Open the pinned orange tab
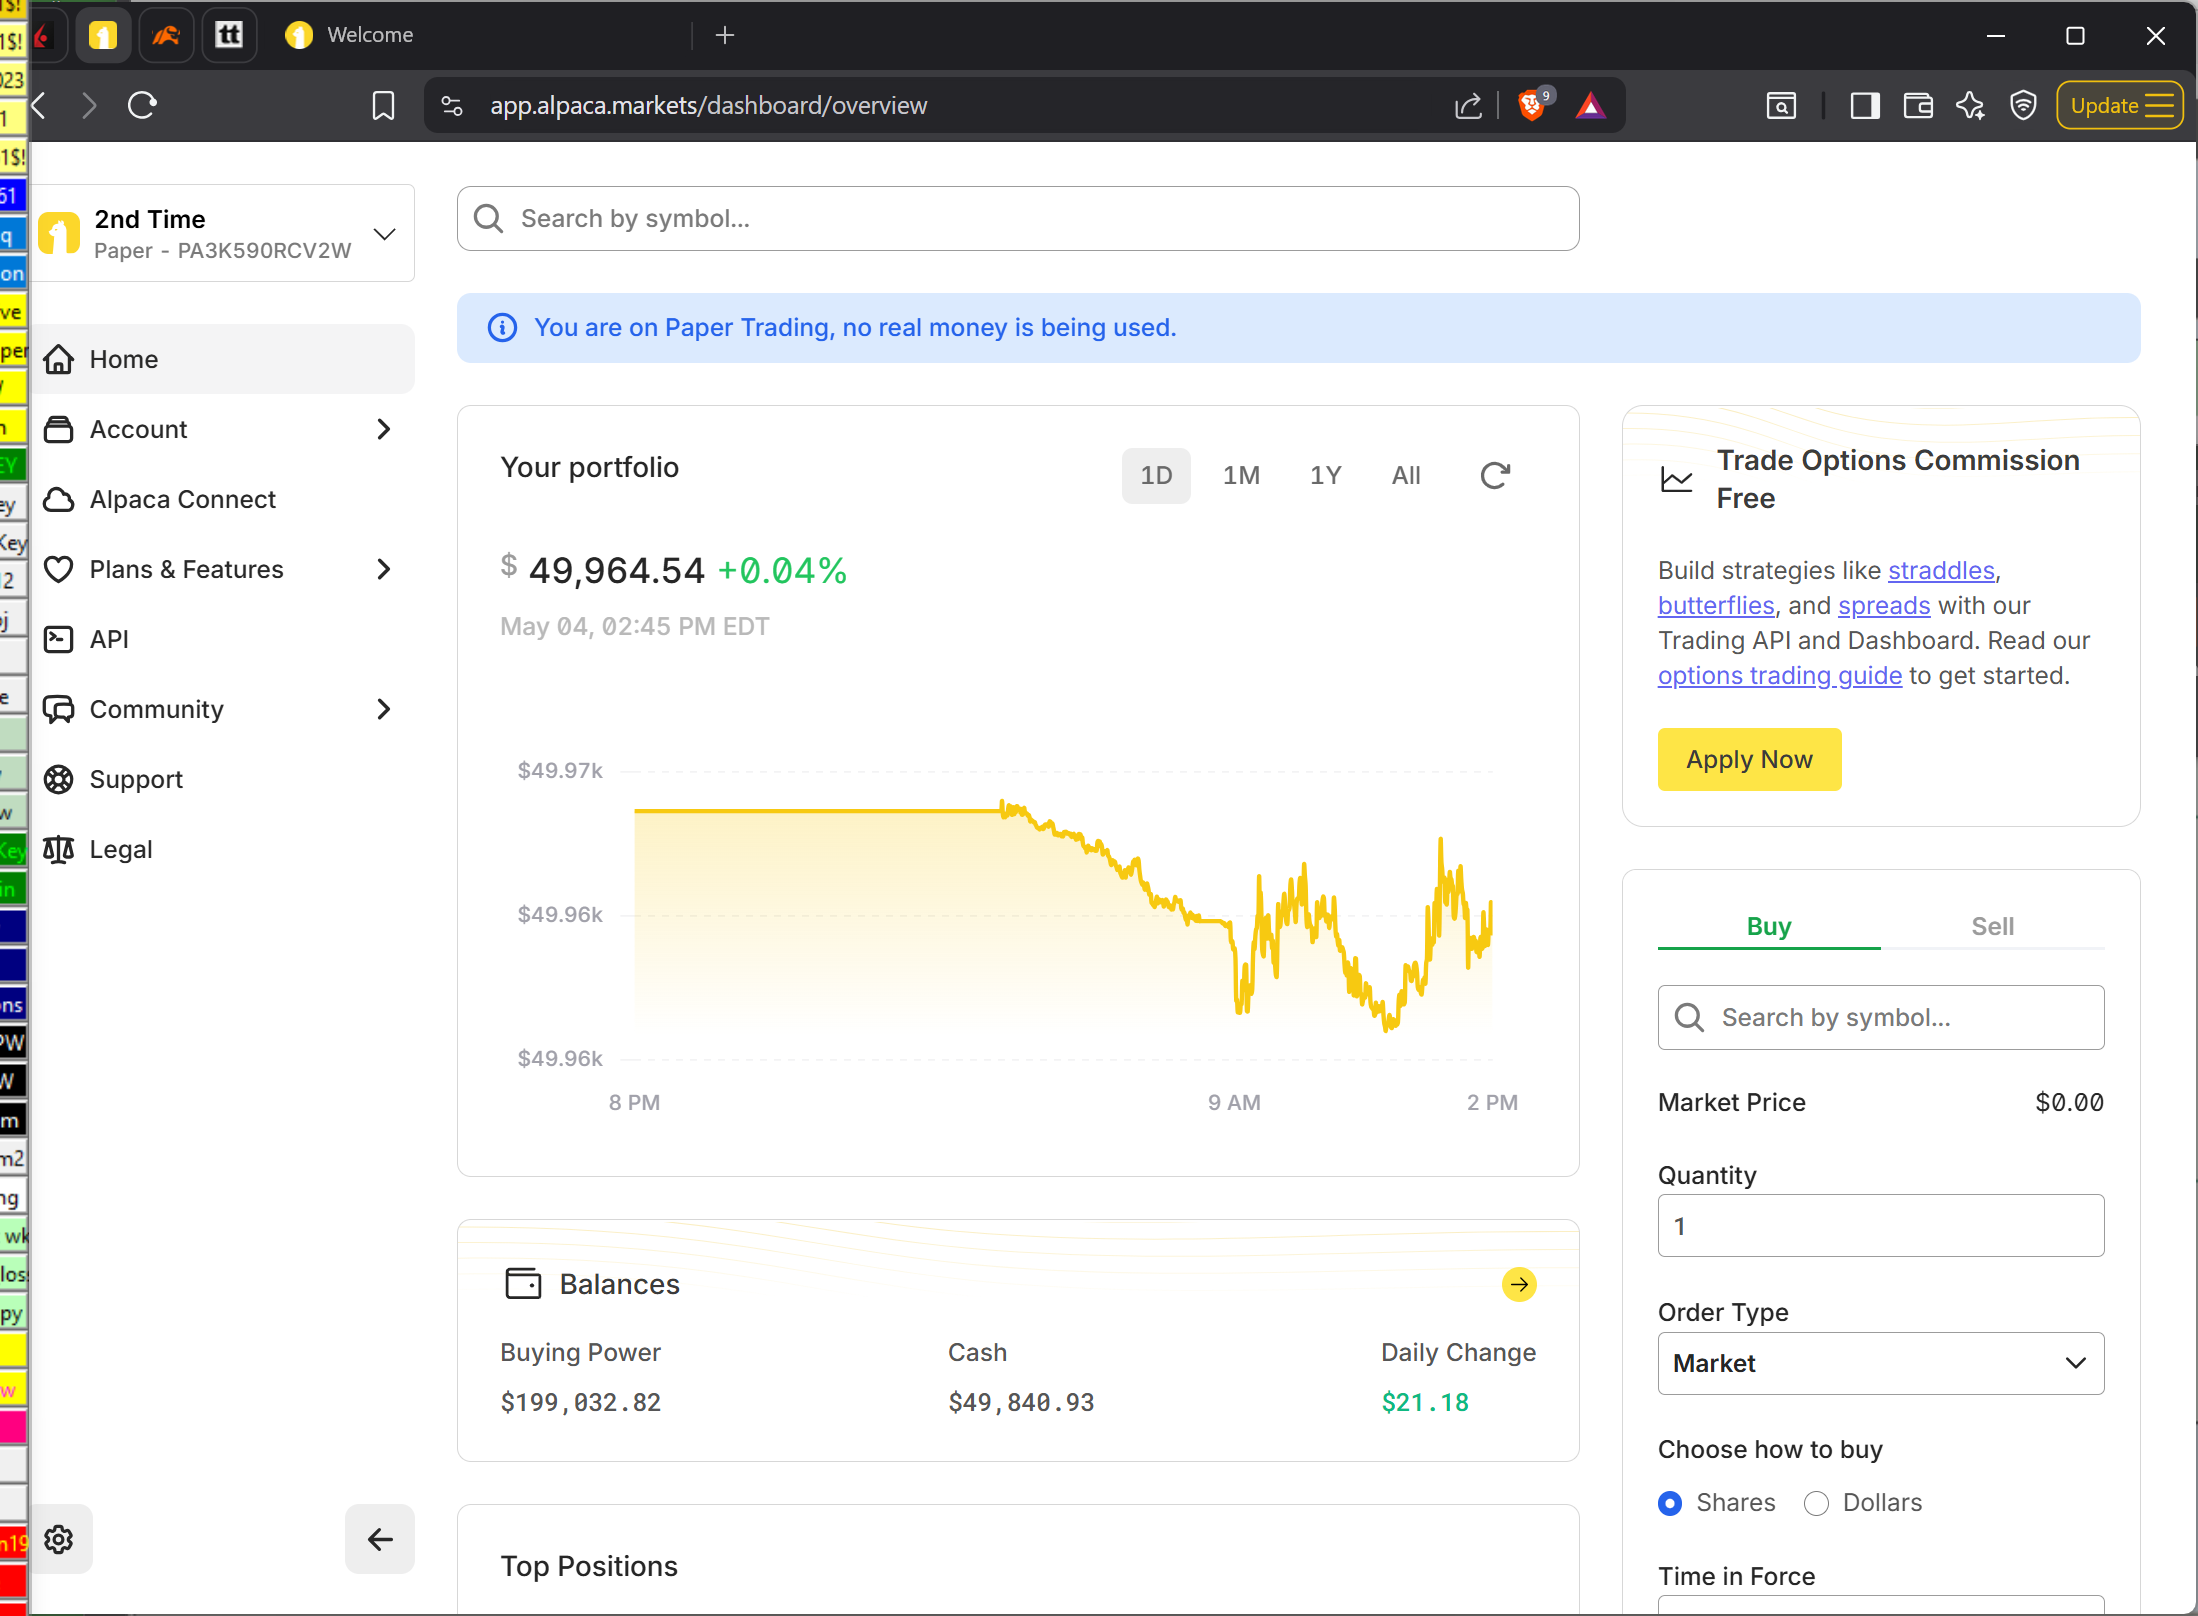This screenshot has width=2198, height=1616. 166,35
